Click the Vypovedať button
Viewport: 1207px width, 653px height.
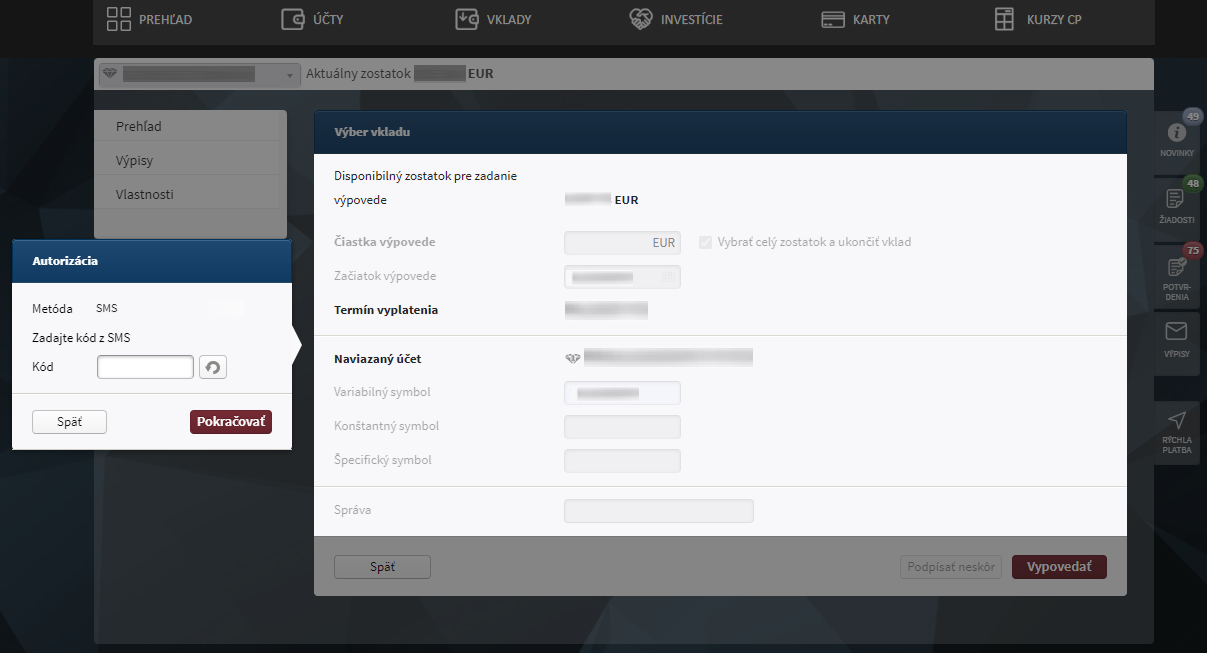pos(1059,567)
